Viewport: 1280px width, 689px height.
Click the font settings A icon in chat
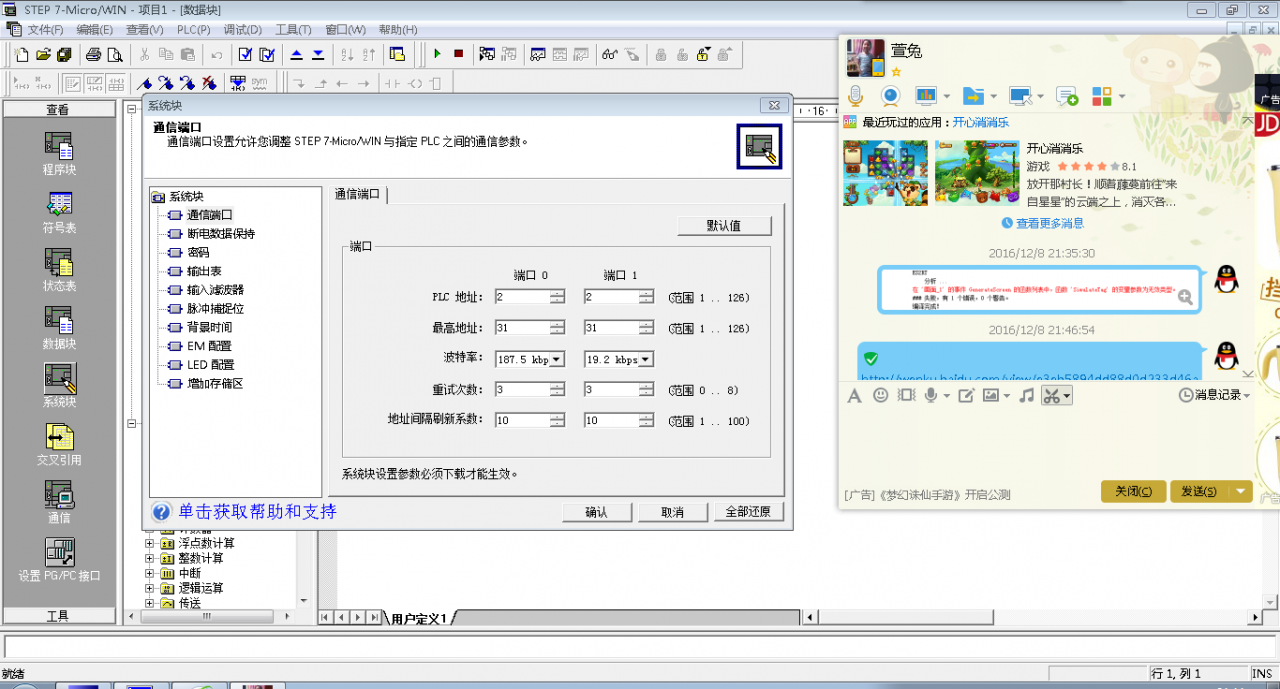tap(854, 395)
